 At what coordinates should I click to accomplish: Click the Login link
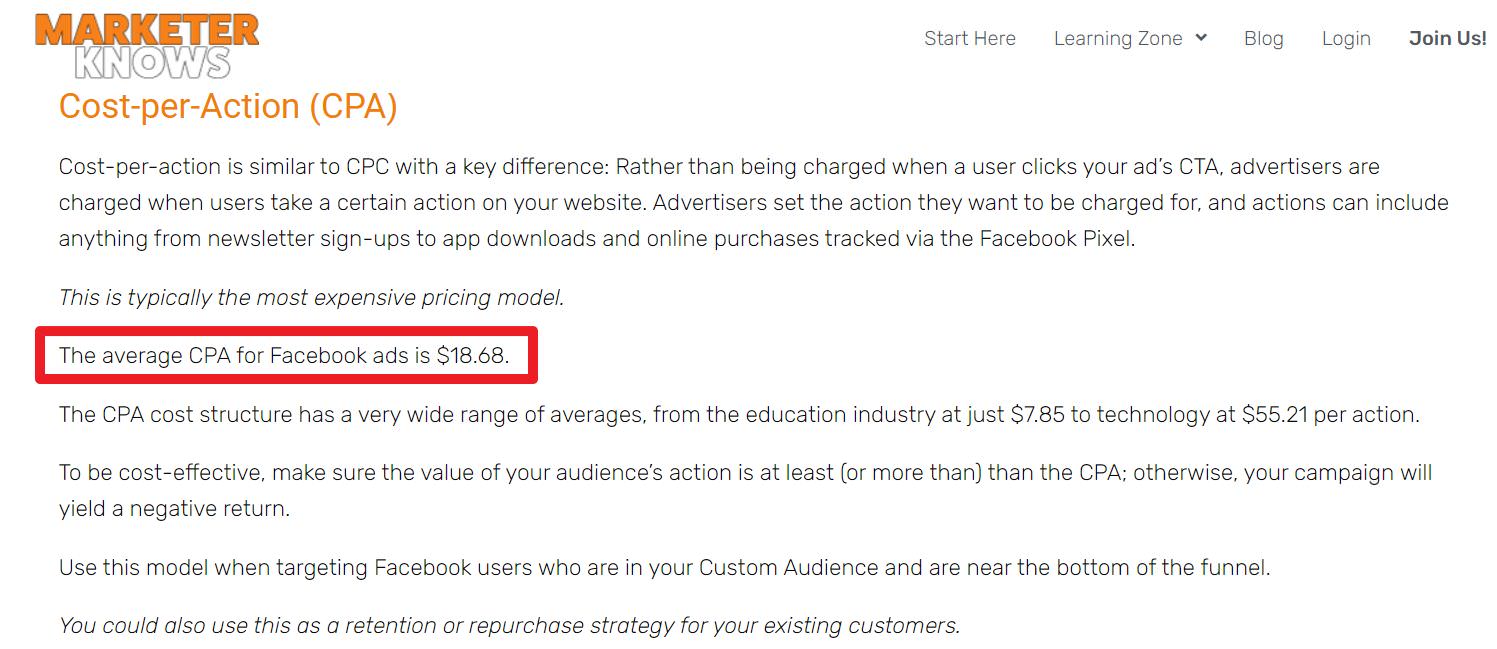pyautogui.click(x=1345, y=38)
